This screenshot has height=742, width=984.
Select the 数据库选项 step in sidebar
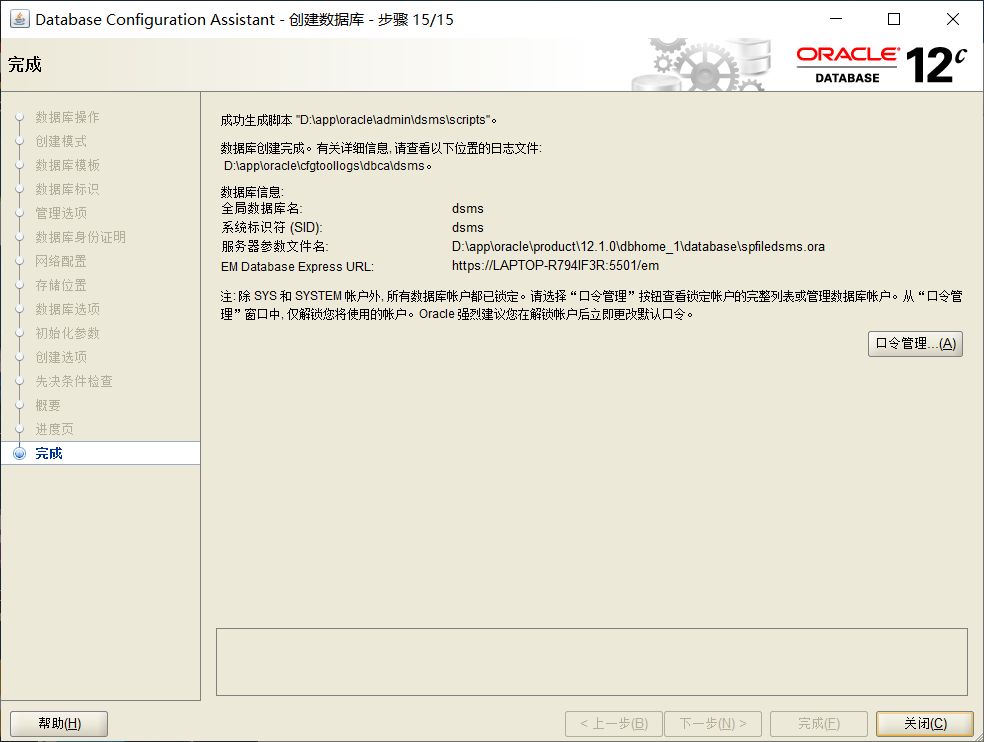click(67, 309)
